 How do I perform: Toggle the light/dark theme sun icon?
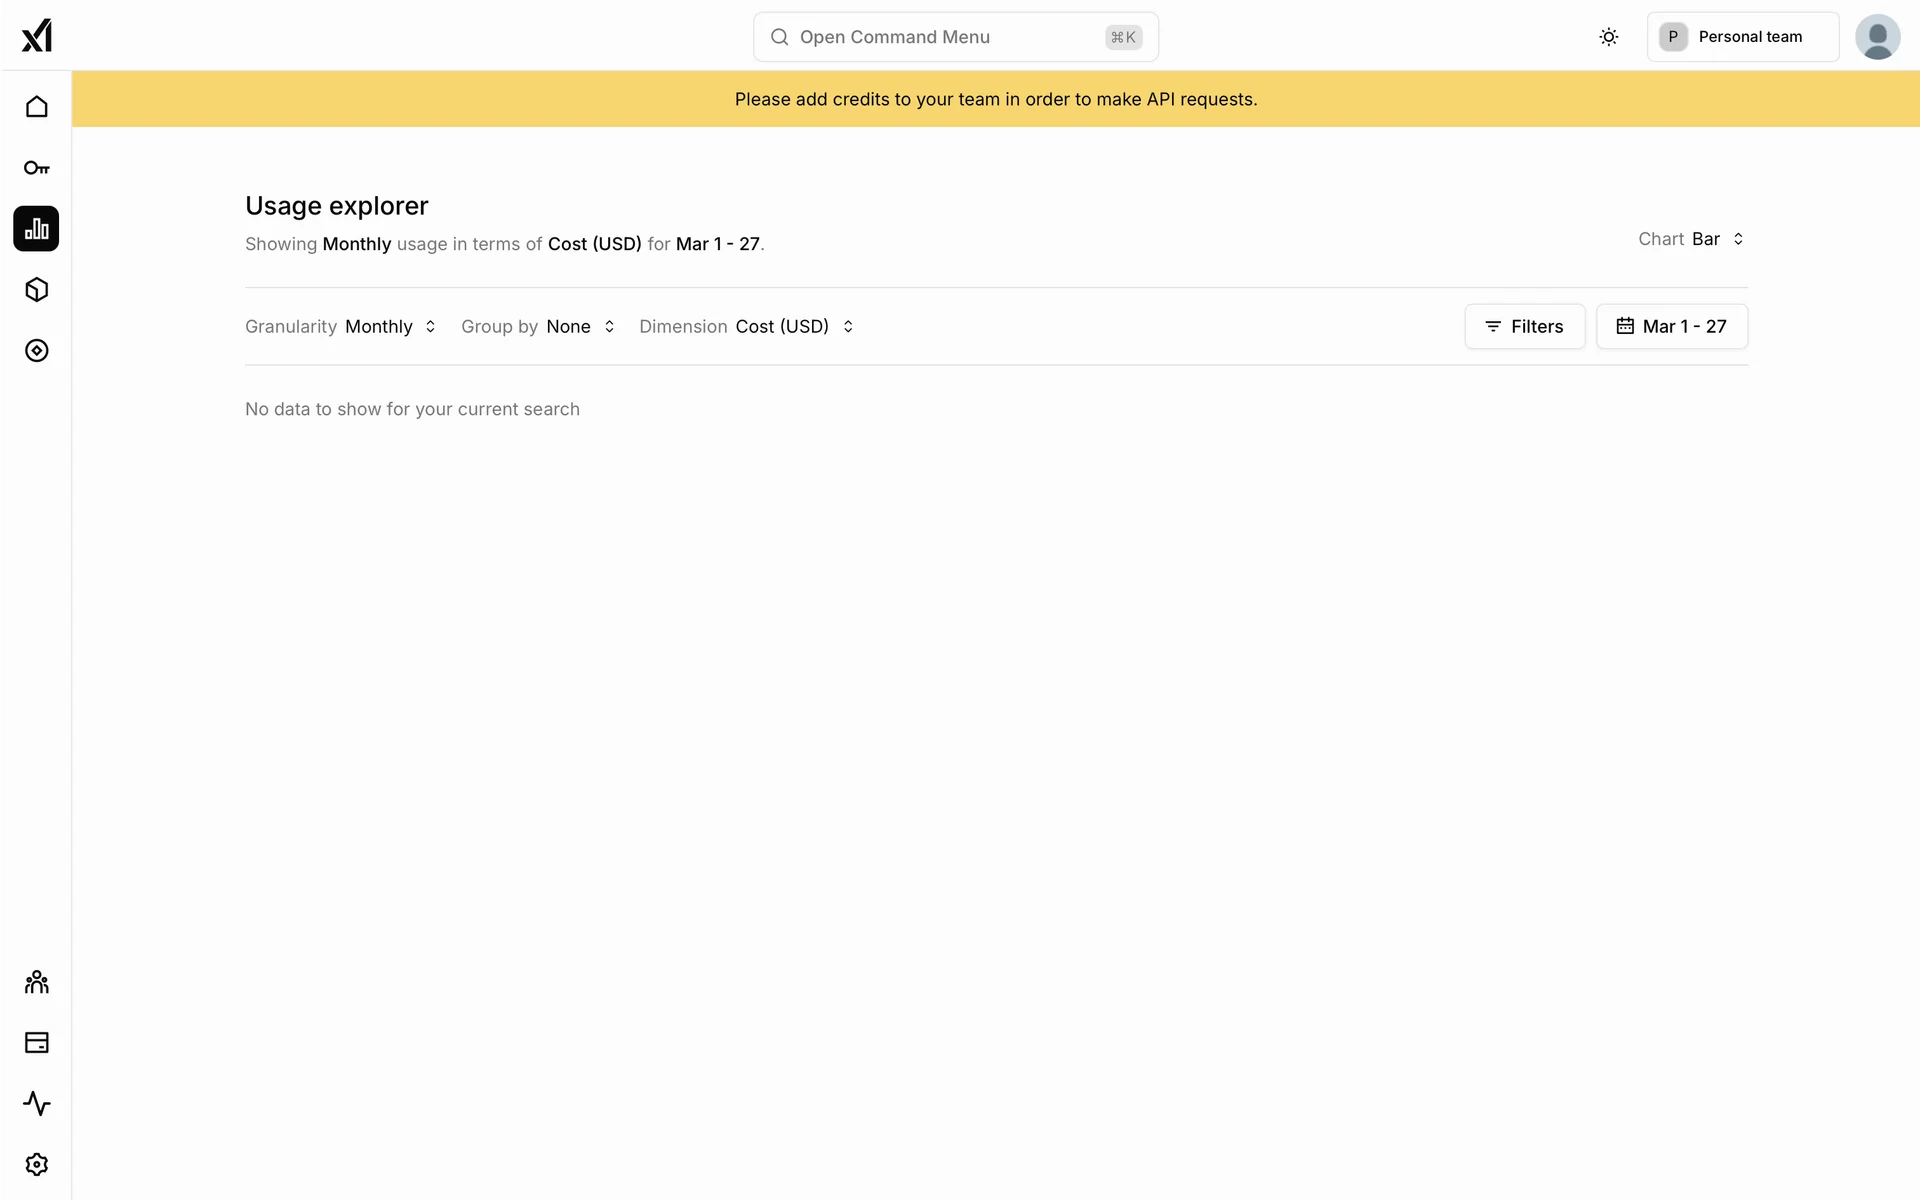click(x=1608, y=37)
